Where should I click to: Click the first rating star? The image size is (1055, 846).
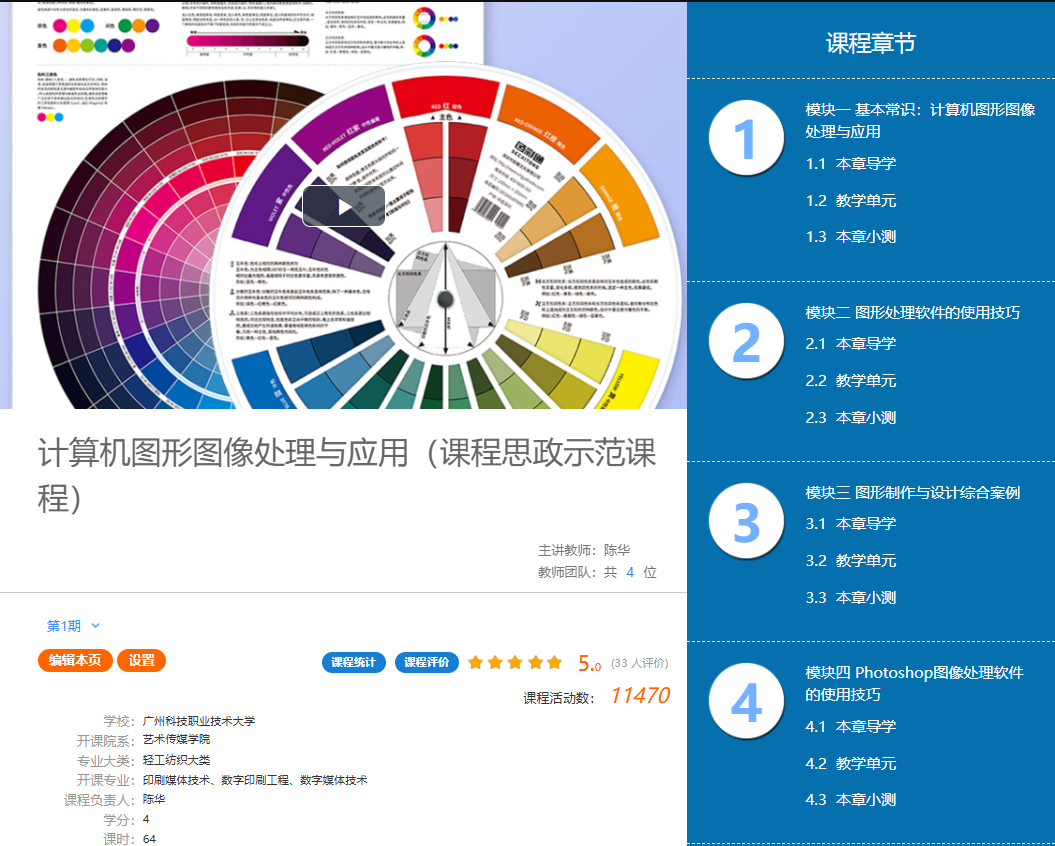[x=475, y=662]
